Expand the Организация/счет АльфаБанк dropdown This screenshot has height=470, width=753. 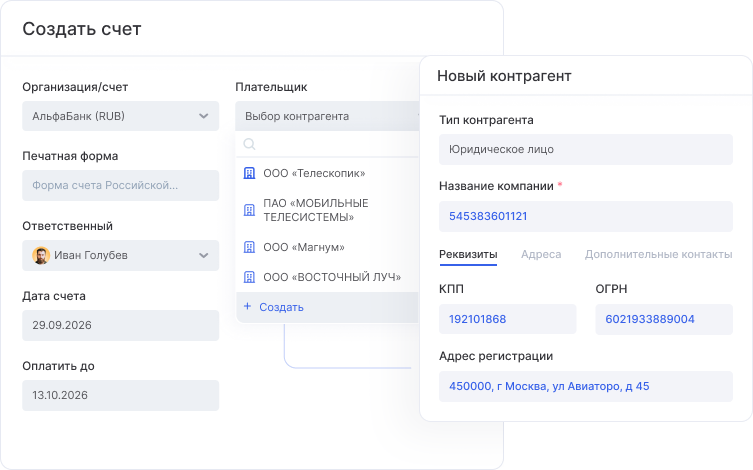[204, 116]
